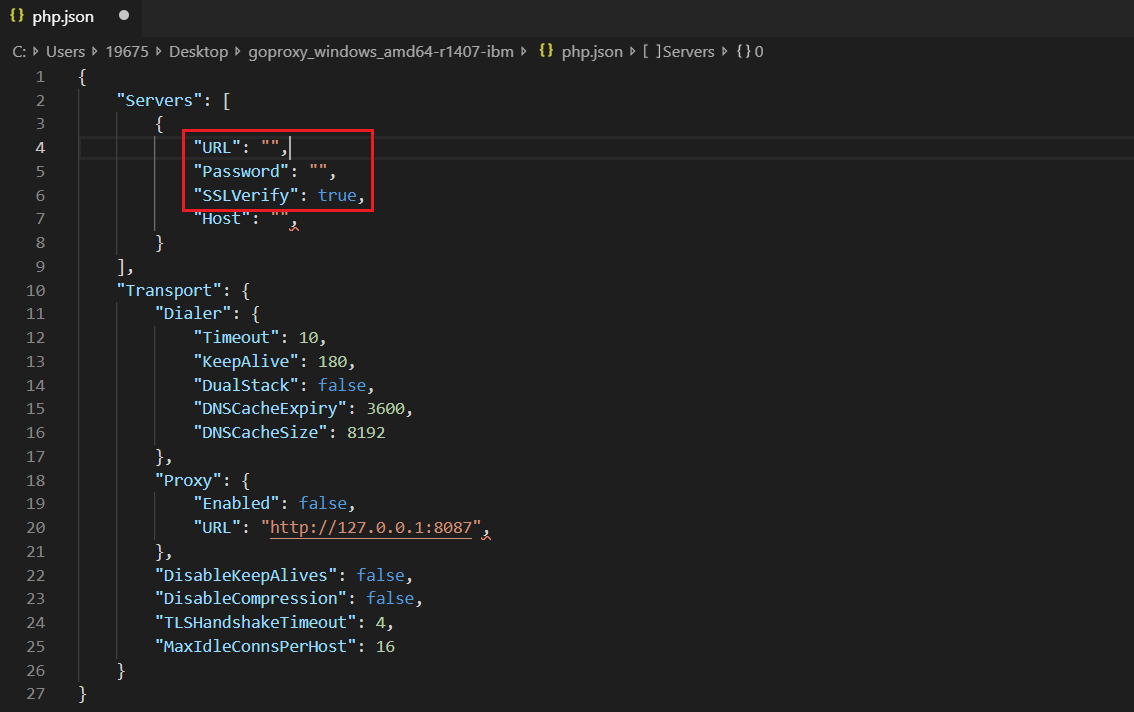1134x712 pixels.
Task: Click the unsaved-changes dot on the php.json tab
Action: (x=124, y=16)
